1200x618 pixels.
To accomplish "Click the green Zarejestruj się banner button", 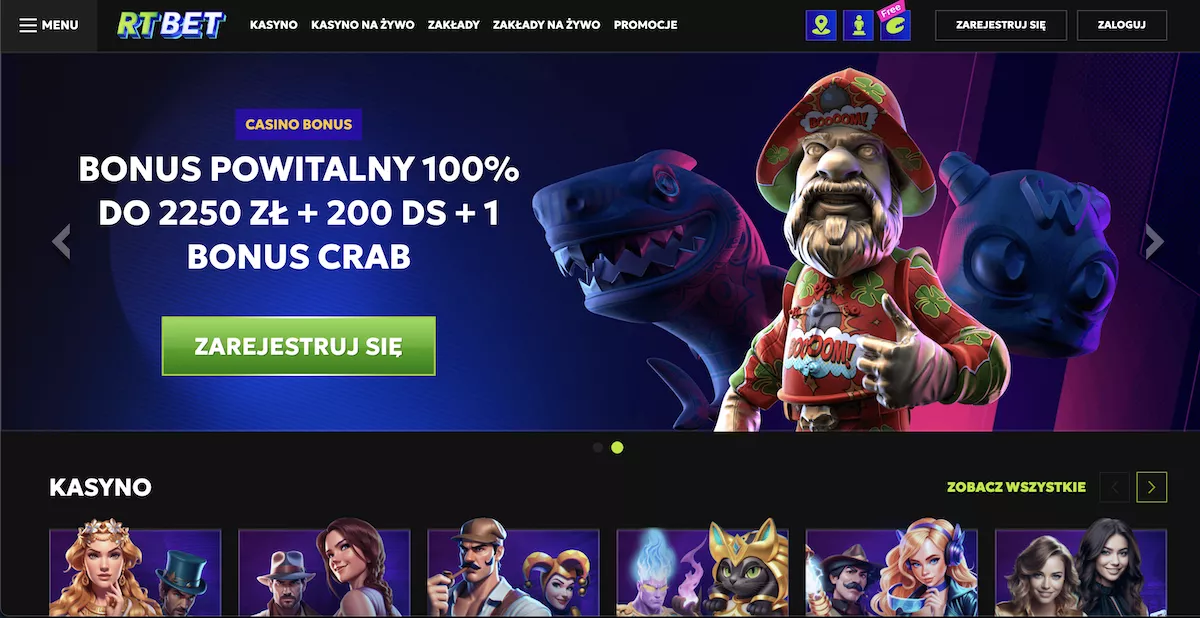I will (x=299, y=346).
